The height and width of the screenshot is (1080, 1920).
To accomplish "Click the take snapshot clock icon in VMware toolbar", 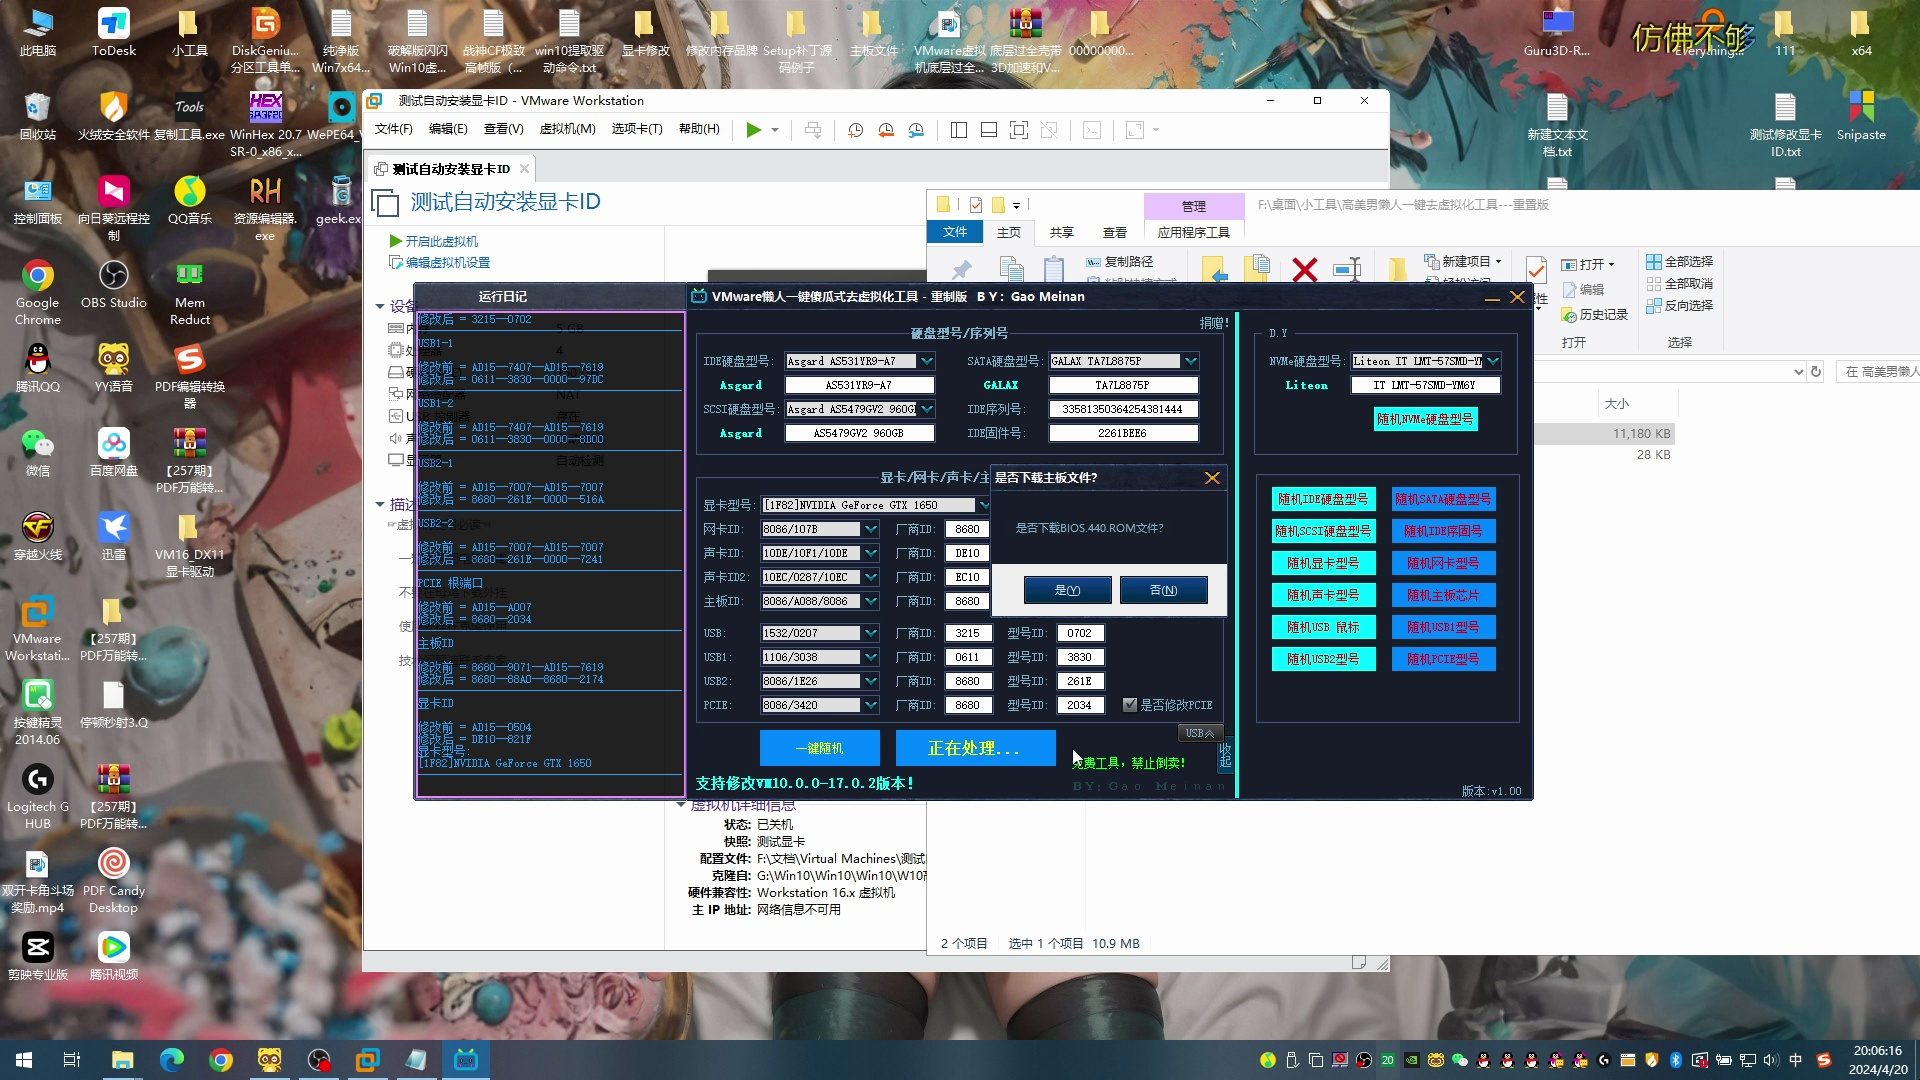I will coord(855,130).
